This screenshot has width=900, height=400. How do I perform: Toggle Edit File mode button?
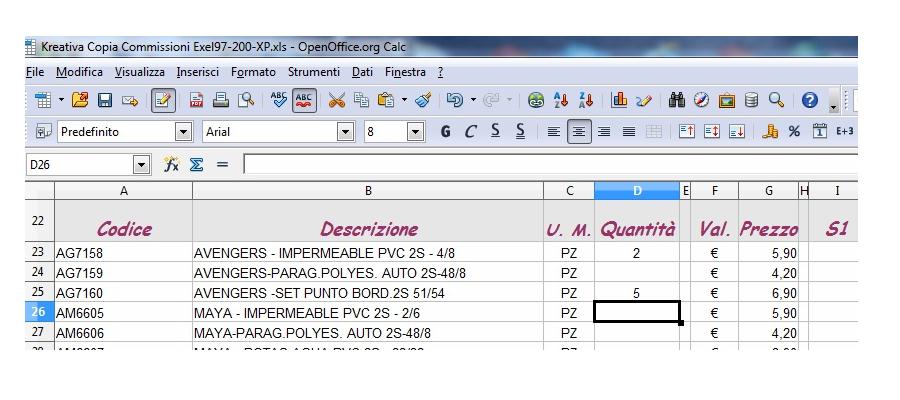click(164, 100)
